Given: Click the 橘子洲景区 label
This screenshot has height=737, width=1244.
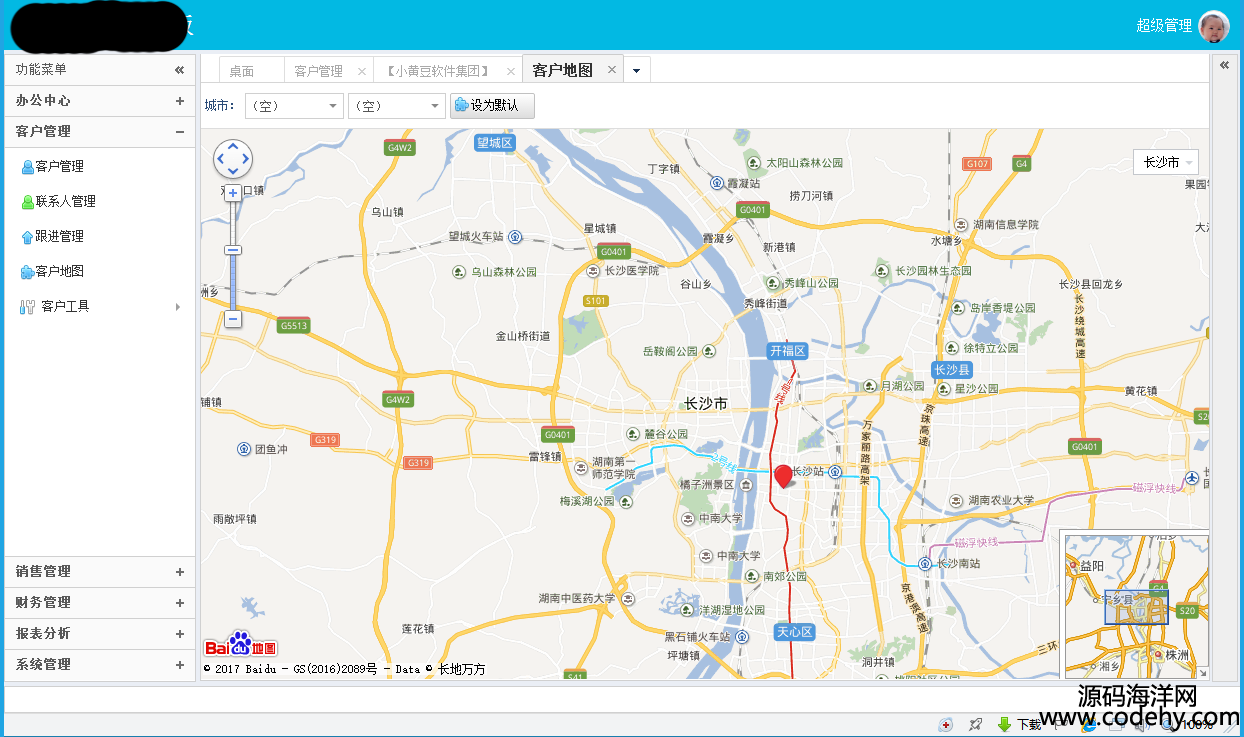Looking at the screenshot, I should click(x=707, y=484).
